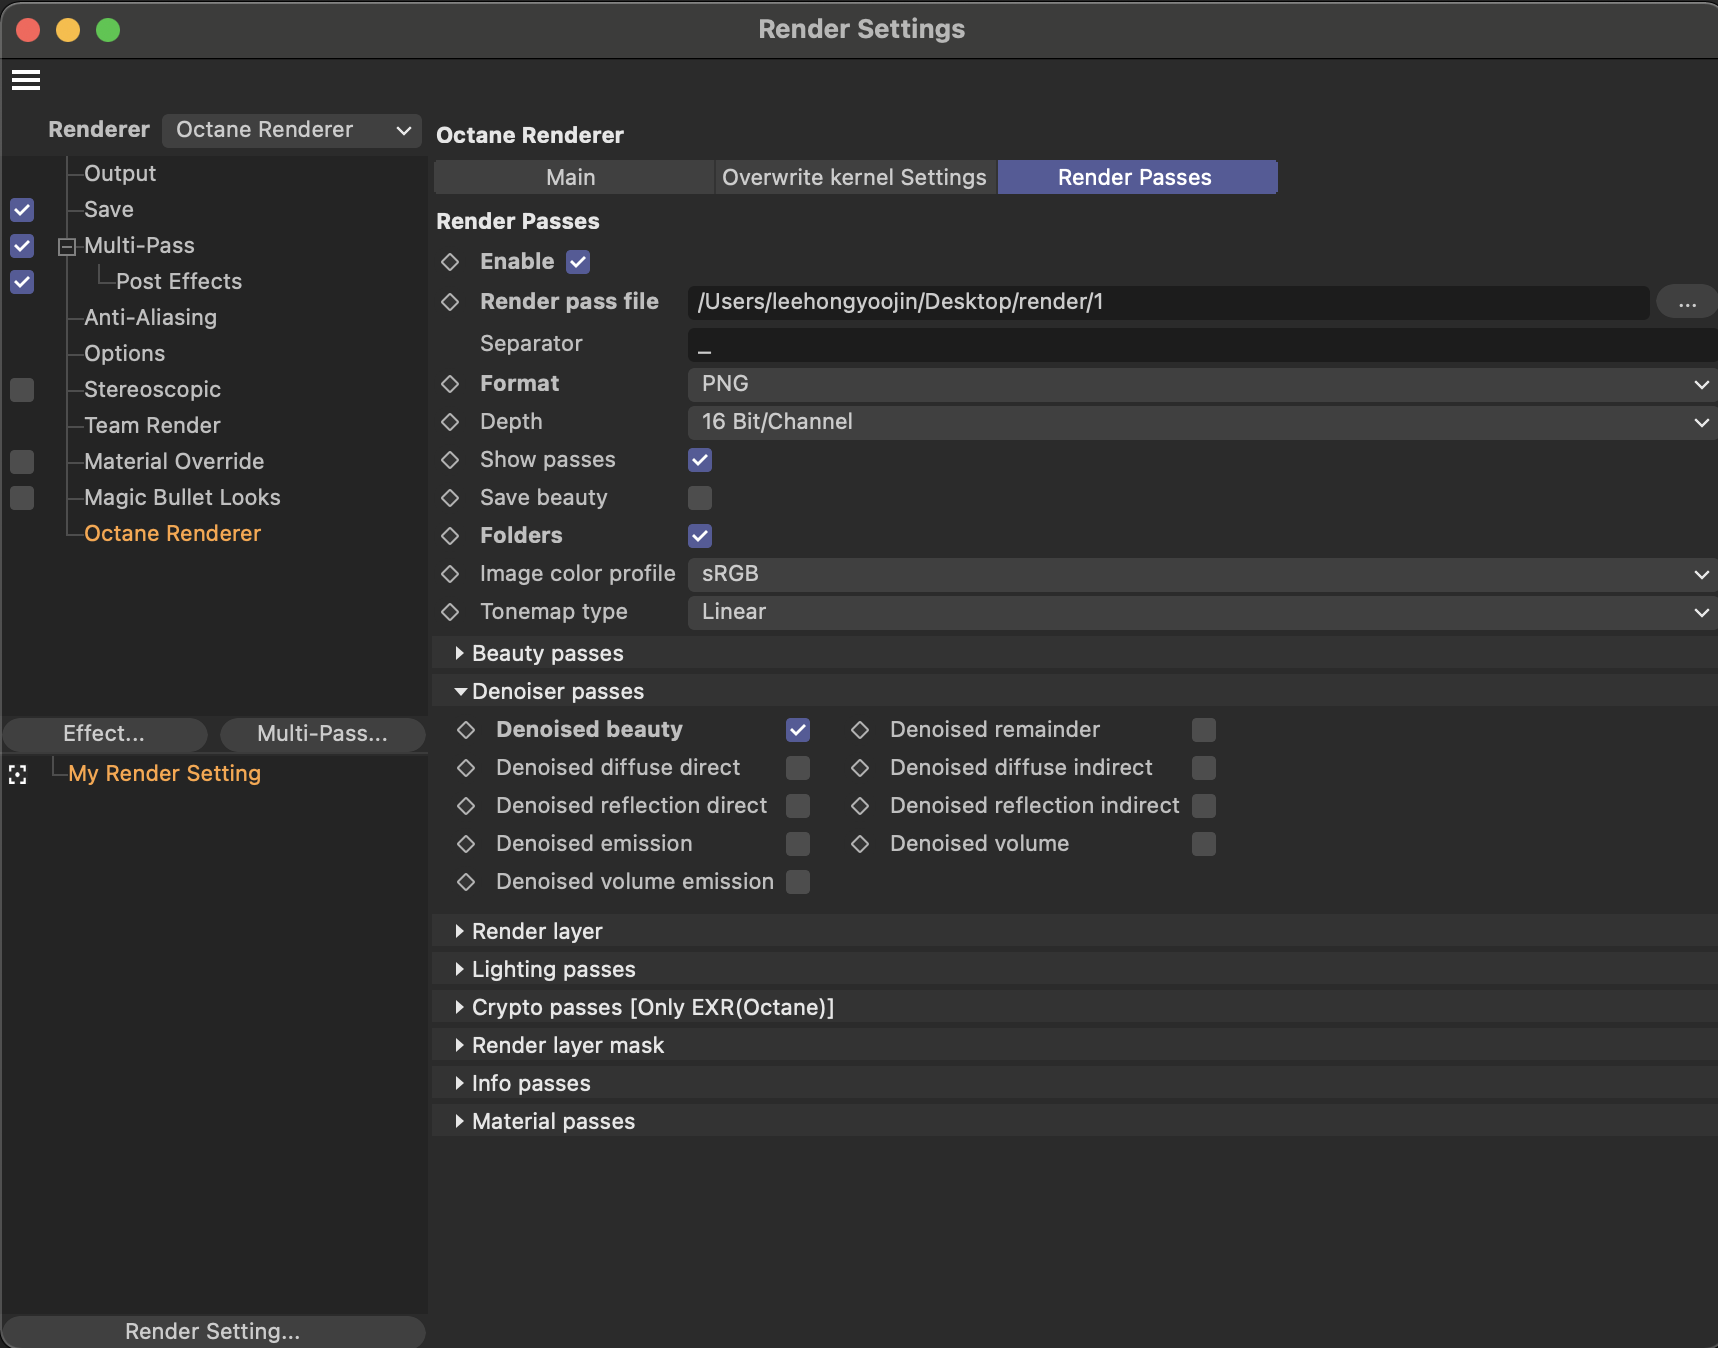Click keyframe diamond beside Depth
Image resolution: width=1718 pixels, height=1348 pixels.
pyautogui.click(x=450, y=422)
